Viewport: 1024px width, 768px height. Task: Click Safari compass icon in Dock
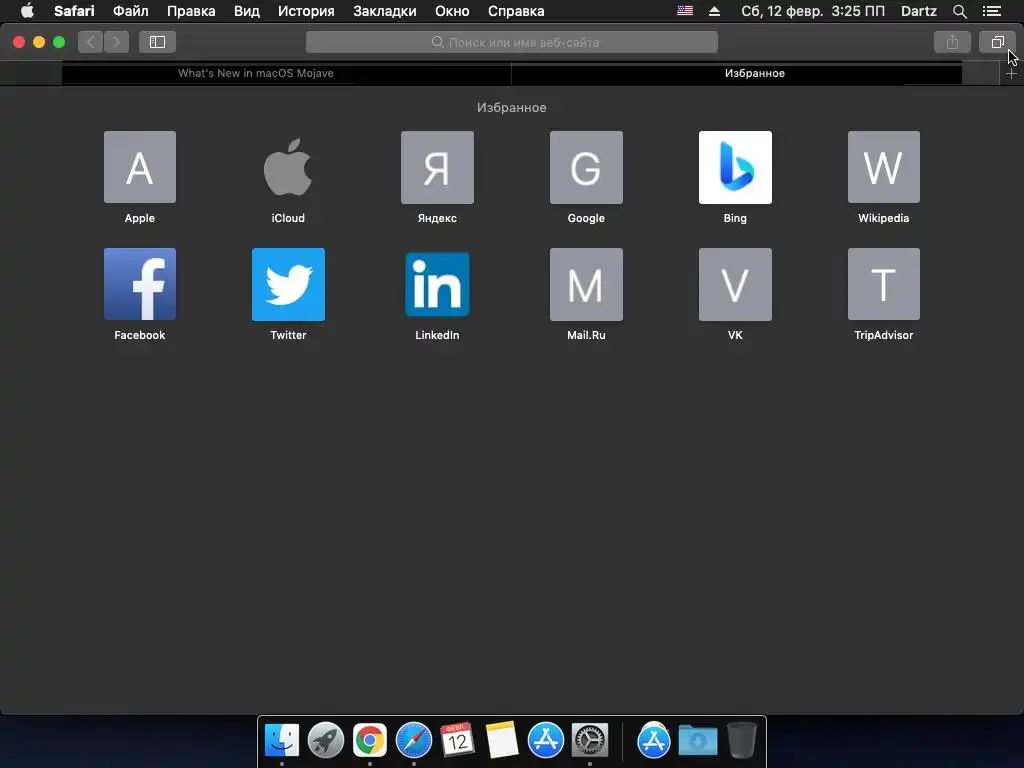(413, 741)
